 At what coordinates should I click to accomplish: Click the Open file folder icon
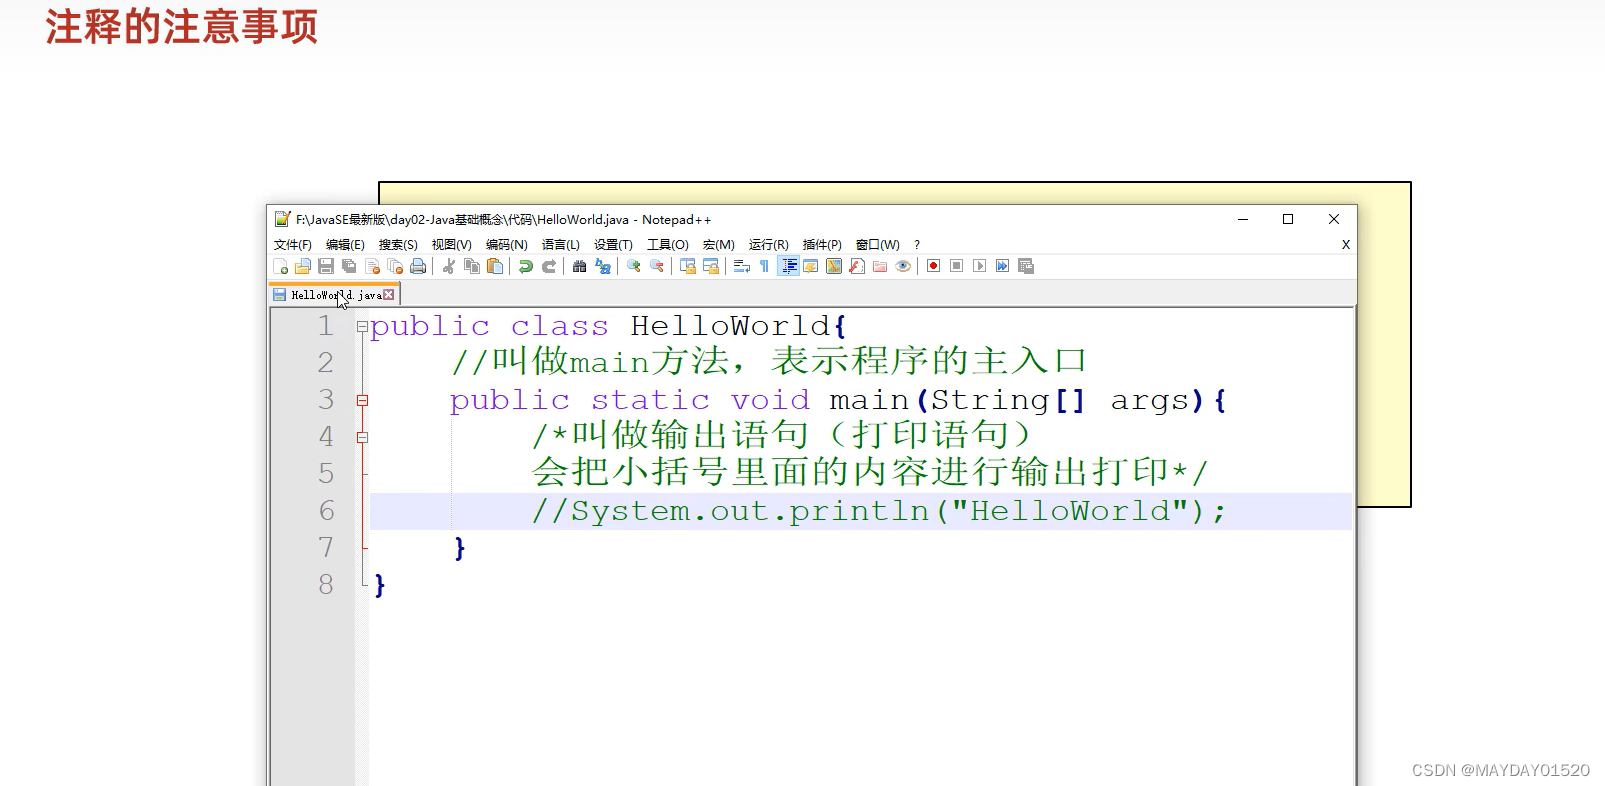(x=303, y=266)
